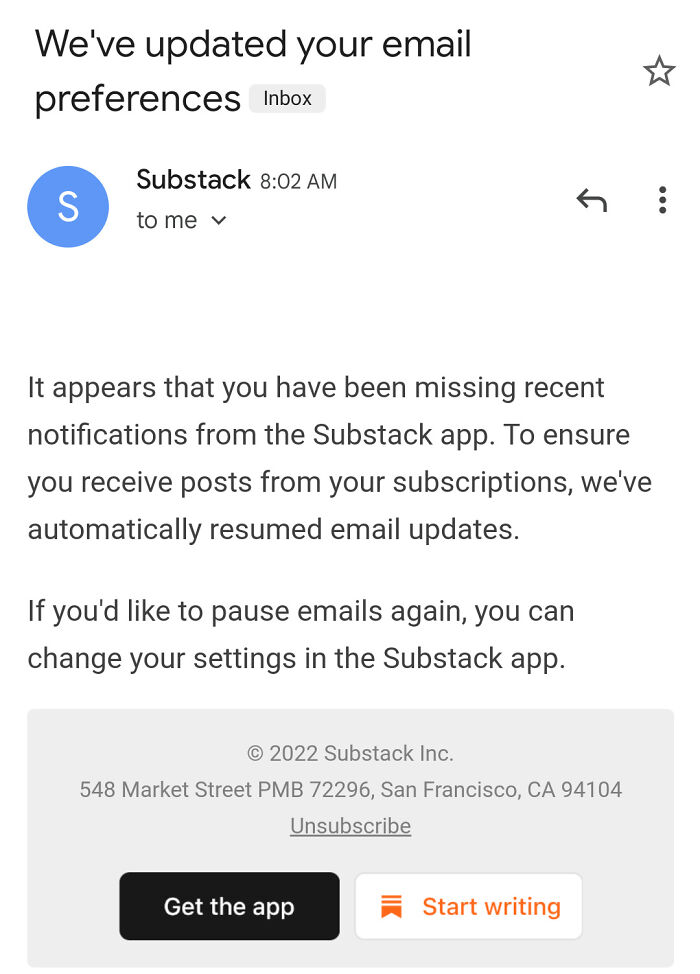
Task: Click the copyright 2022 Substack Inc text
Action: [350, 753]
